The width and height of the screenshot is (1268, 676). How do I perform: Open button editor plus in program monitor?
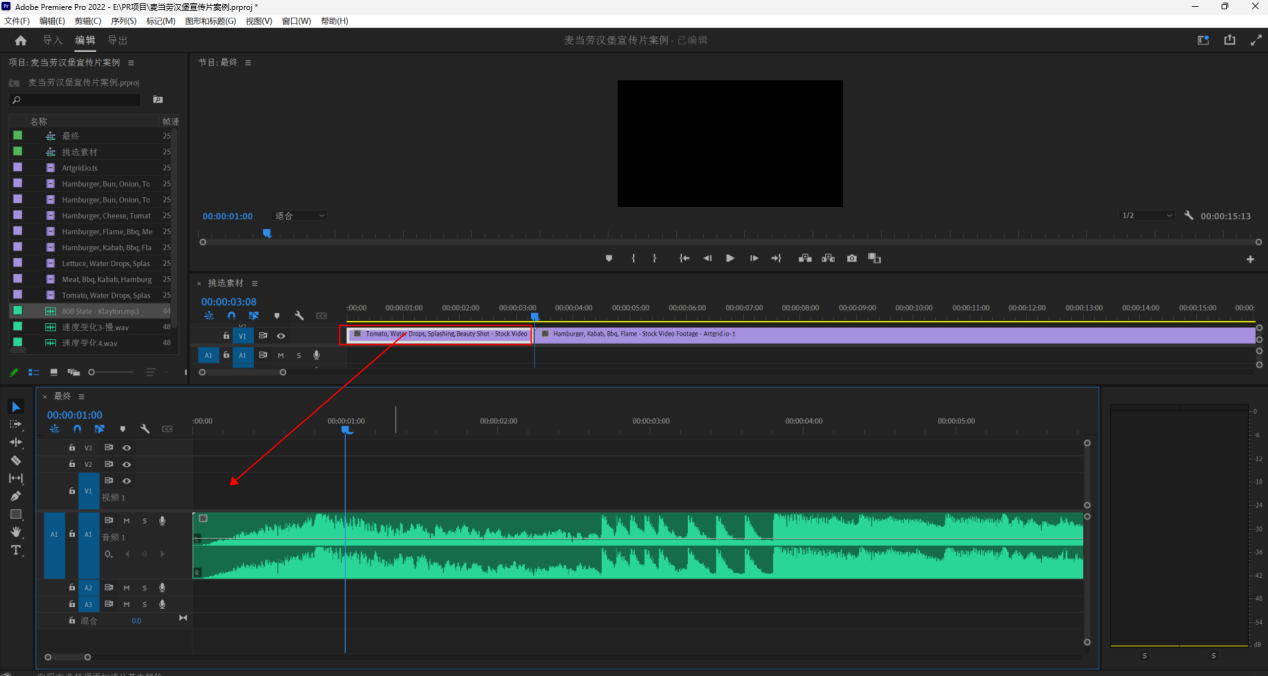[x=1250, y=259]
